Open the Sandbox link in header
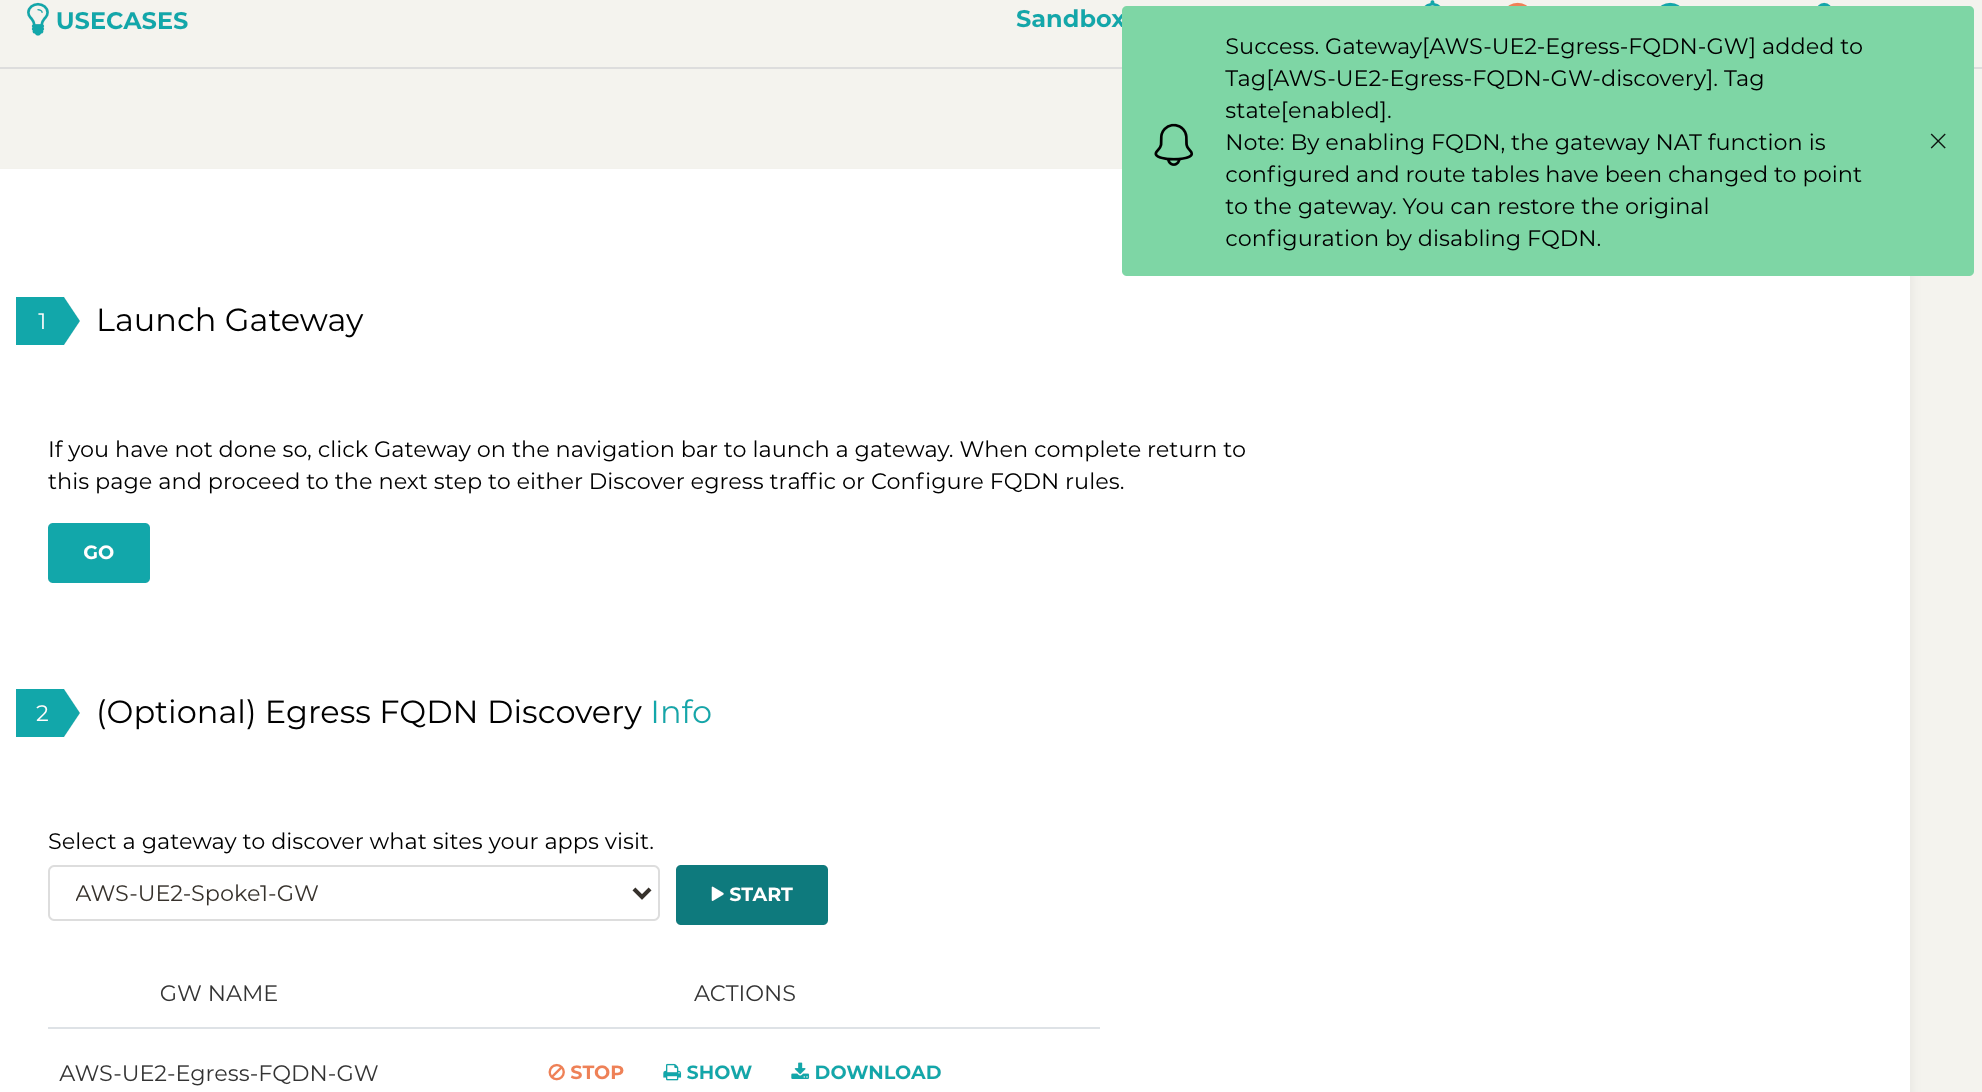Image resolution: width=1982 pixels, height=1092 pixels. (x=1069, y=19)
